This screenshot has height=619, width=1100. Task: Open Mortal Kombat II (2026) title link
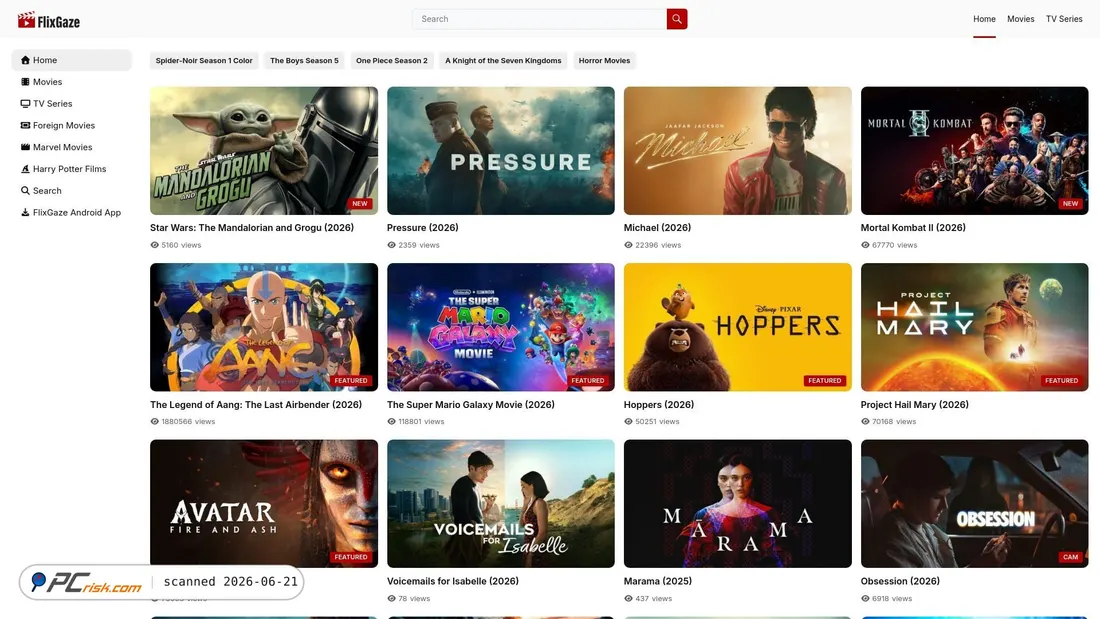[913, 228]
